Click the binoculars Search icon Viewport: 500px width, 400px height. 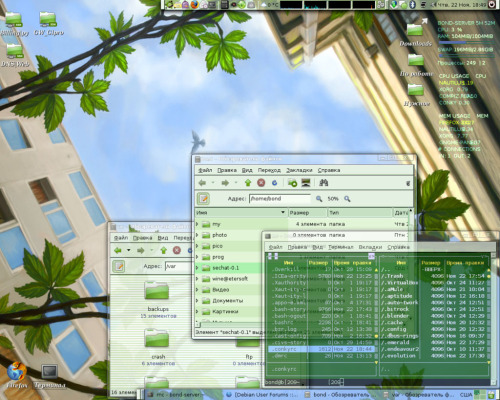(324, 183)
